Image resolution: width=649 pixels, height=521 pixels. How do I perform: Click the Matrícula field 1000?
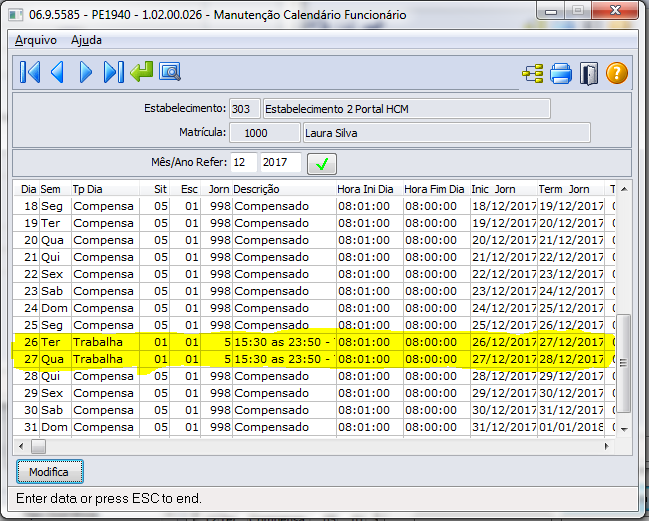coord(264,133)
